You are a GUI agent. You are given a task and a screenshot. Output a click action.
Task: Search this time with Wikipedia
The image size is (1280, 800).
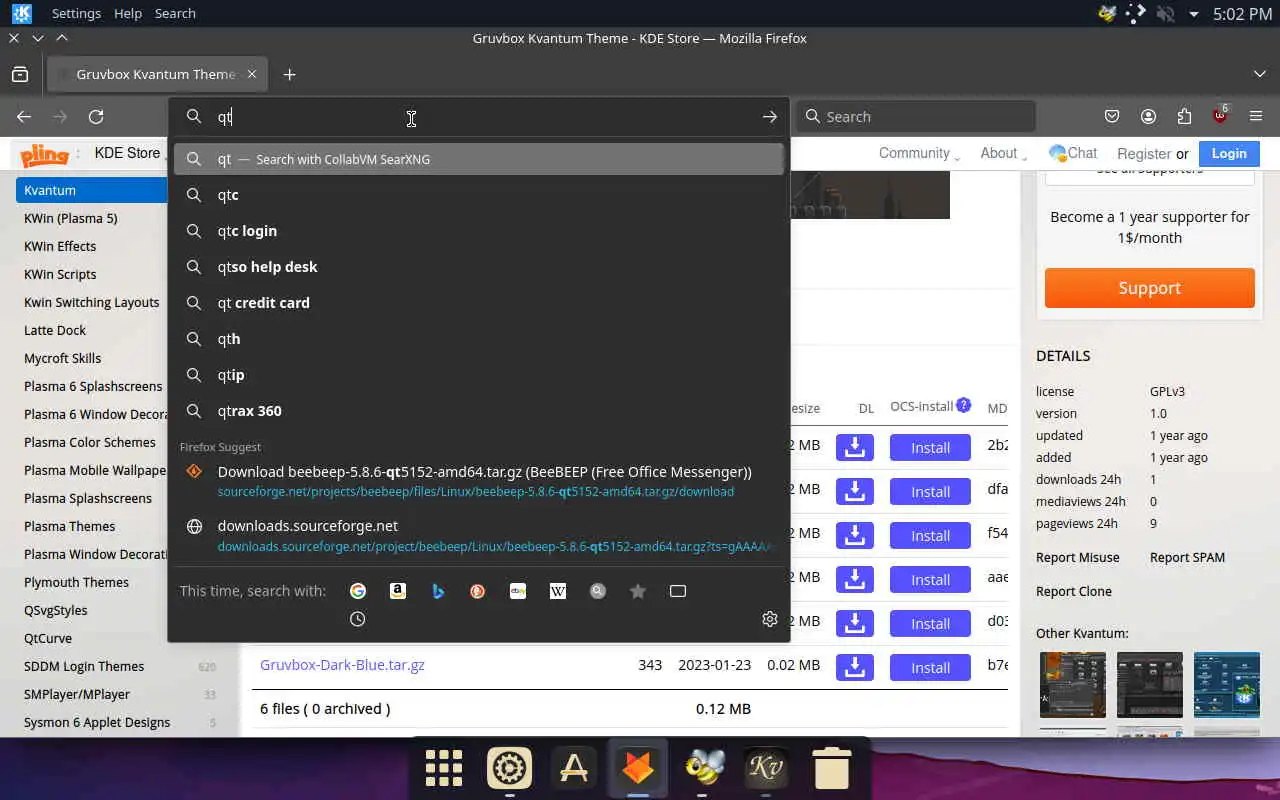point(558,591)
